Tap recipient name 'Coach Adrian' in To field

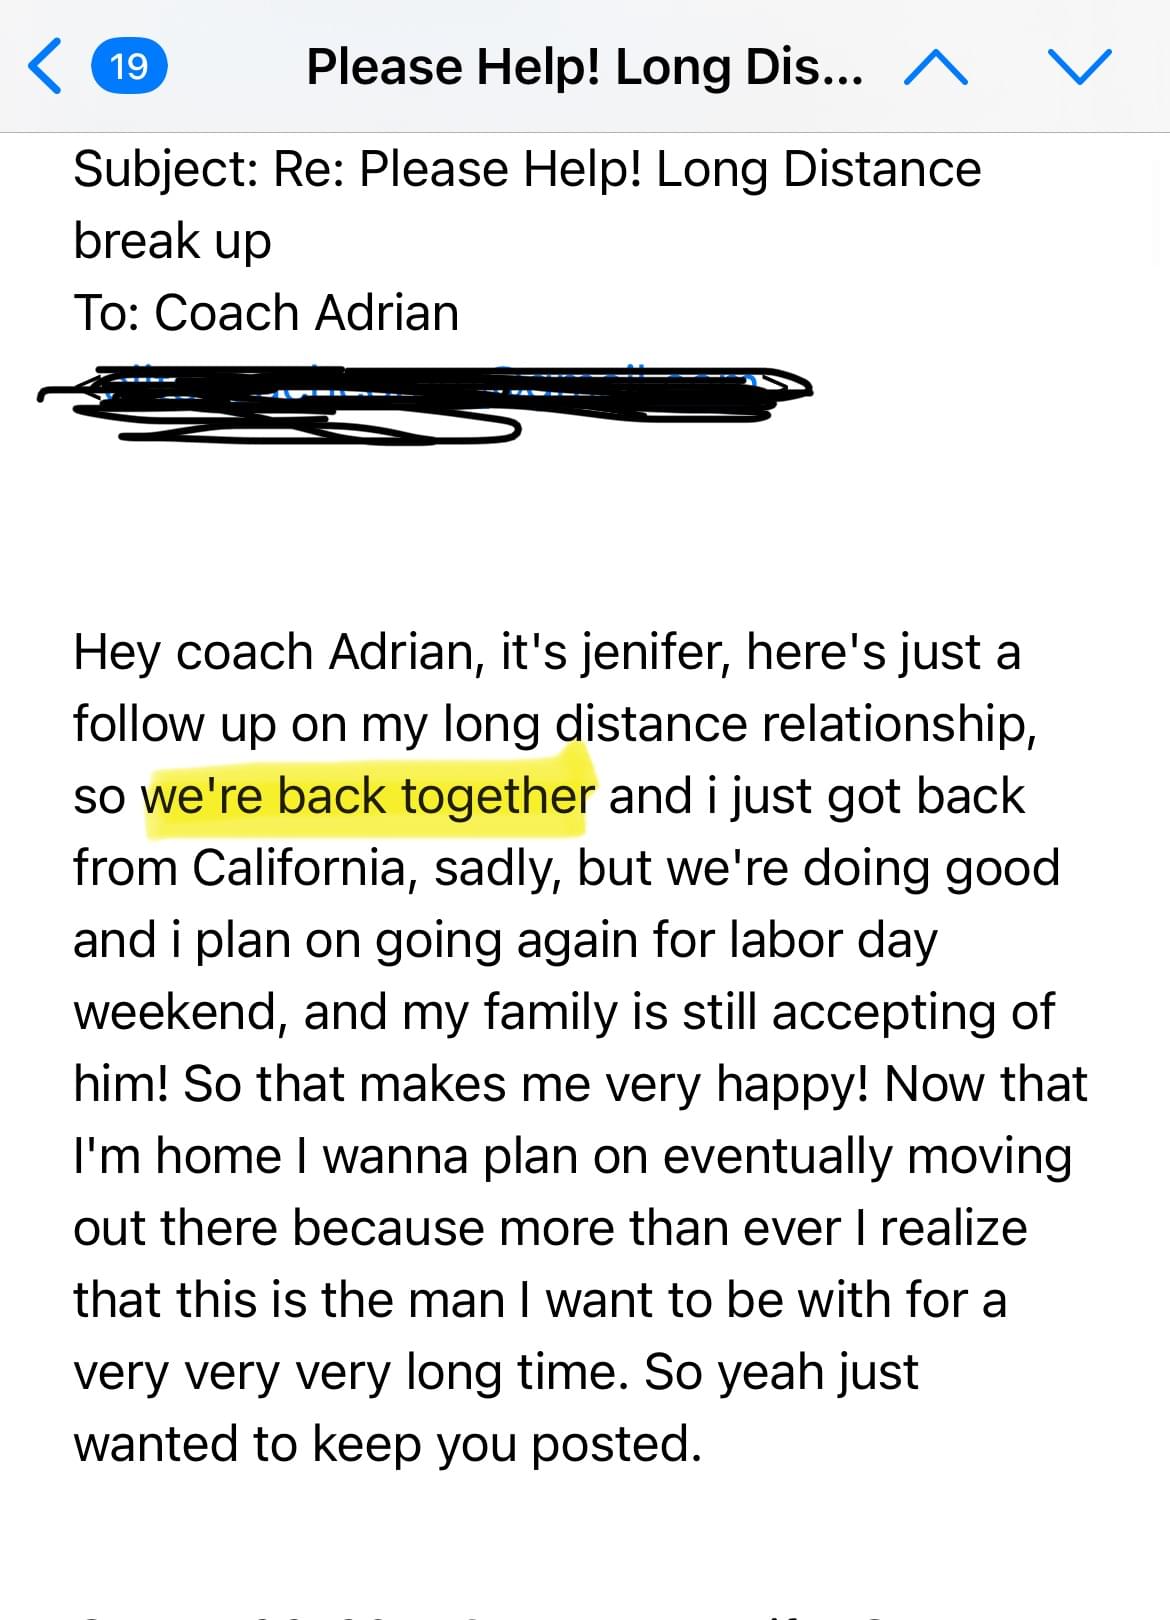[x=307, y=312]
